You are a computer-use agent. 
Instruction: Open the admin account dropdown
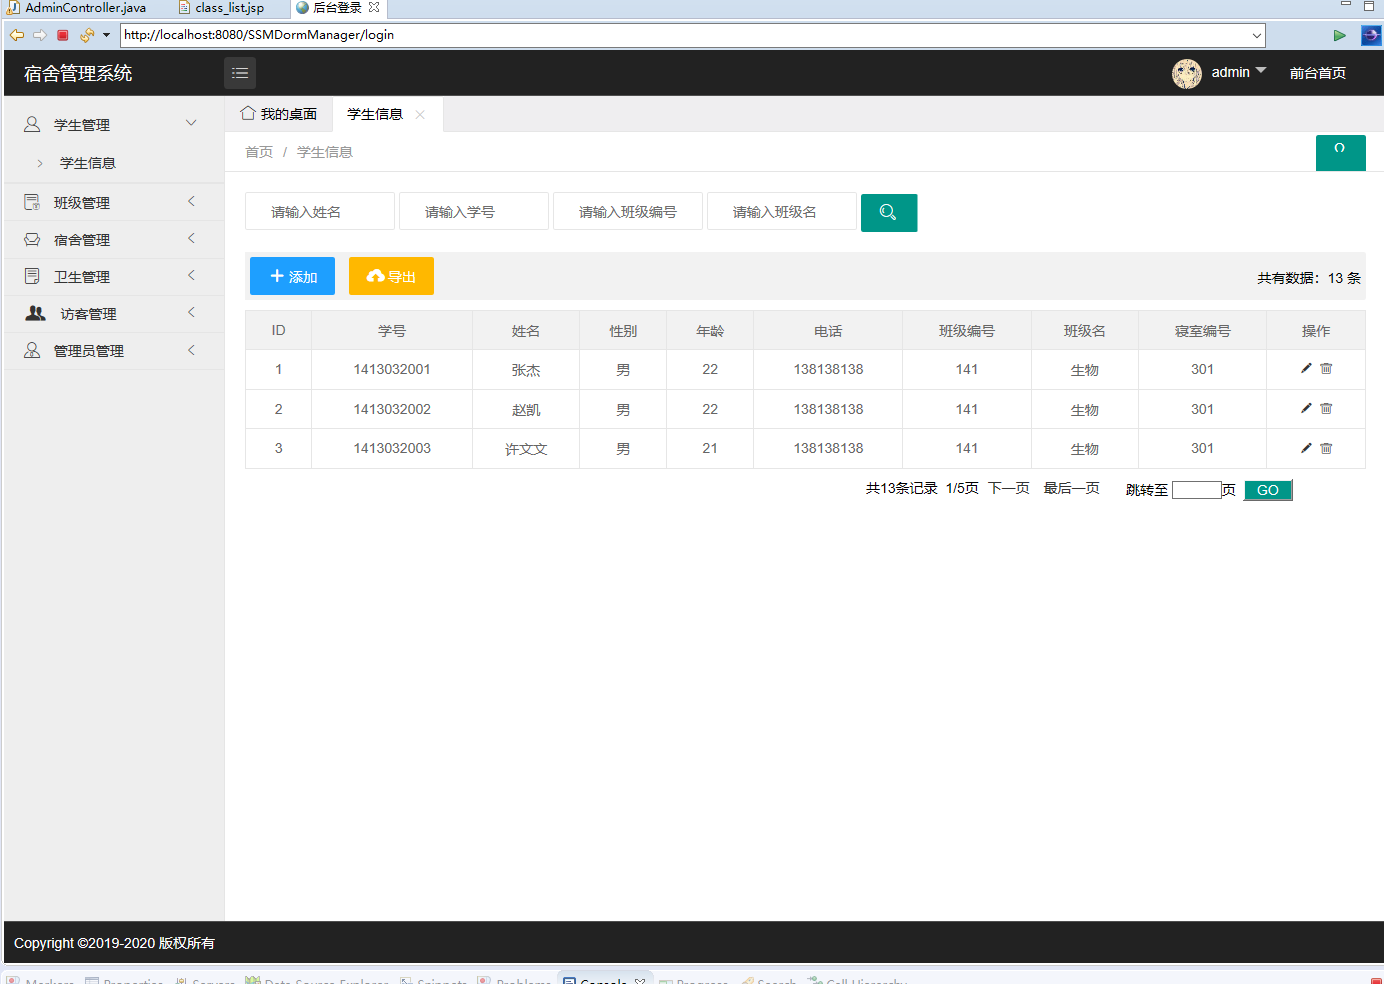1235,72
